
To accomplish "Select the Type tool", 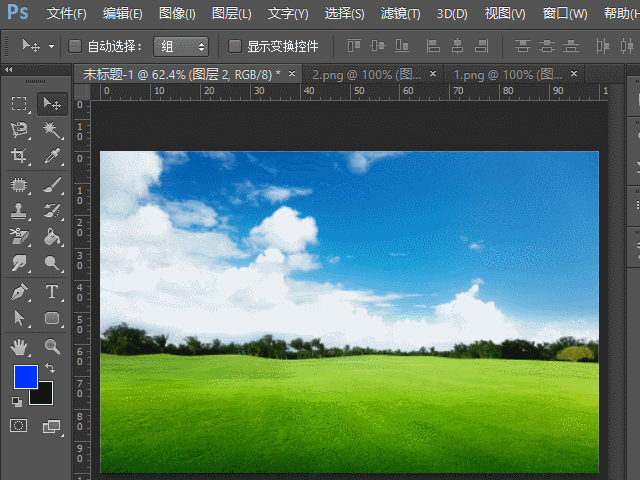I will tap(52, 292).
